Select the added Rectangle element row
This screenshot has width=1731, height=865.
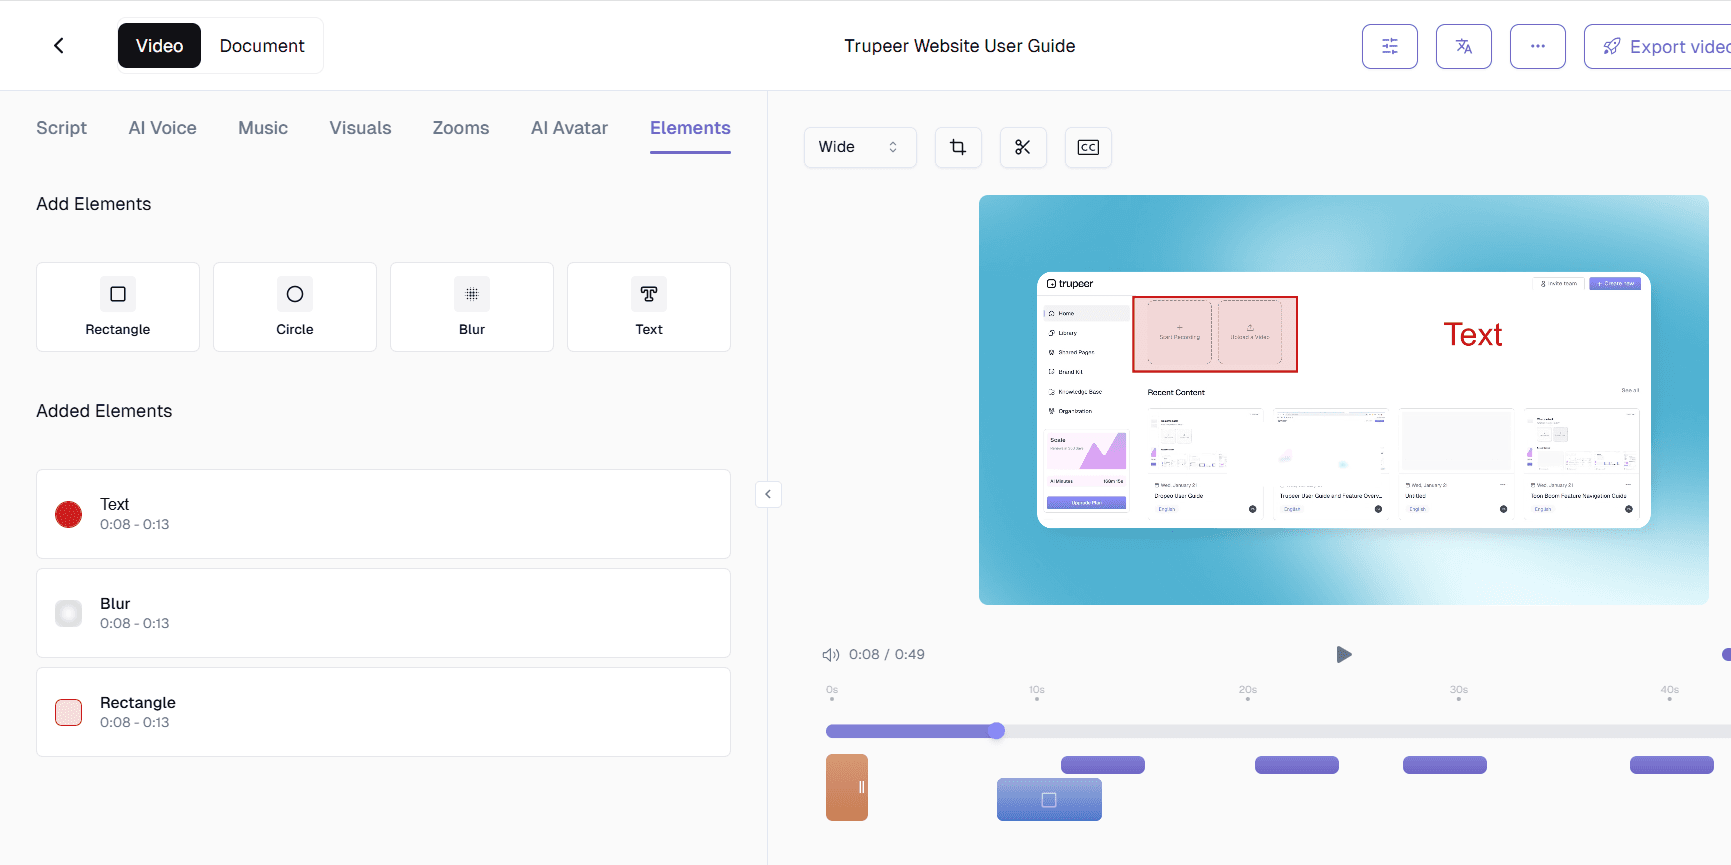point(383,712)
